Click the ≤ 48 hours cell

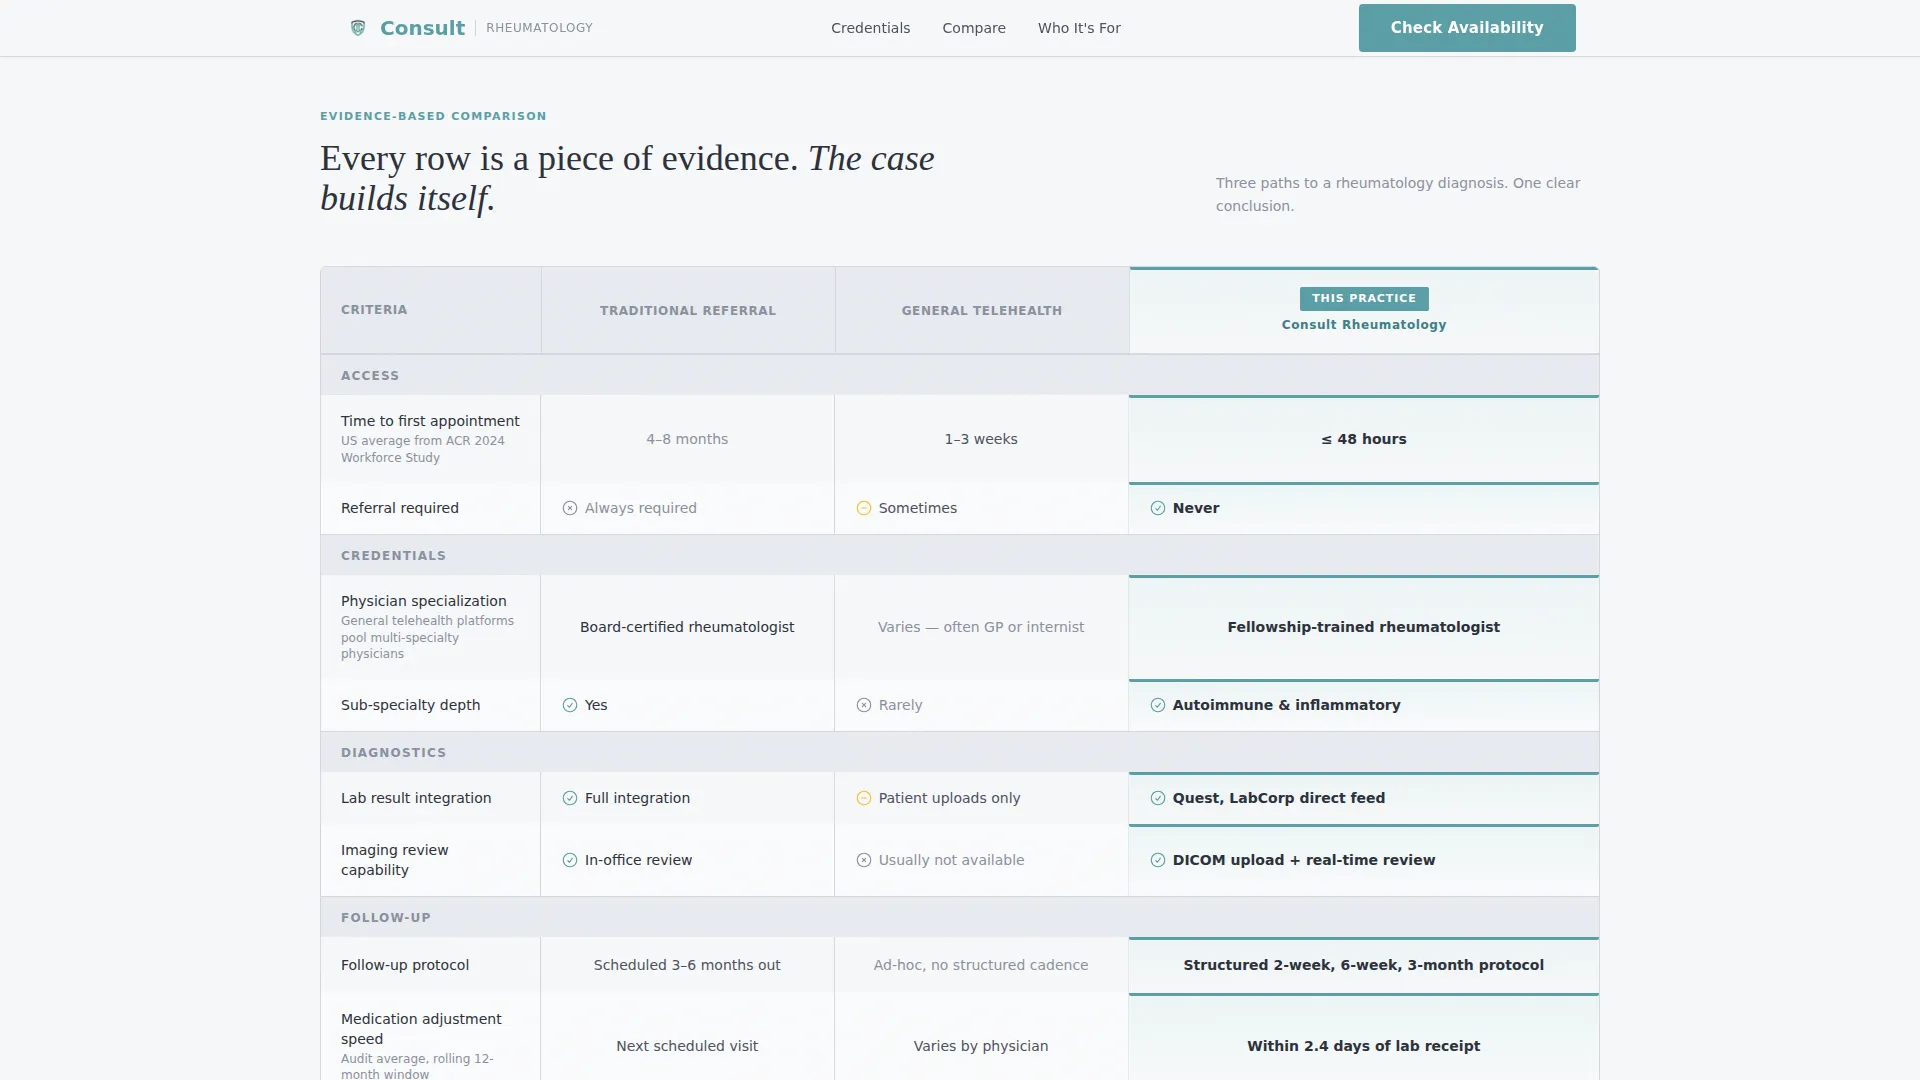click(1364, 439)
